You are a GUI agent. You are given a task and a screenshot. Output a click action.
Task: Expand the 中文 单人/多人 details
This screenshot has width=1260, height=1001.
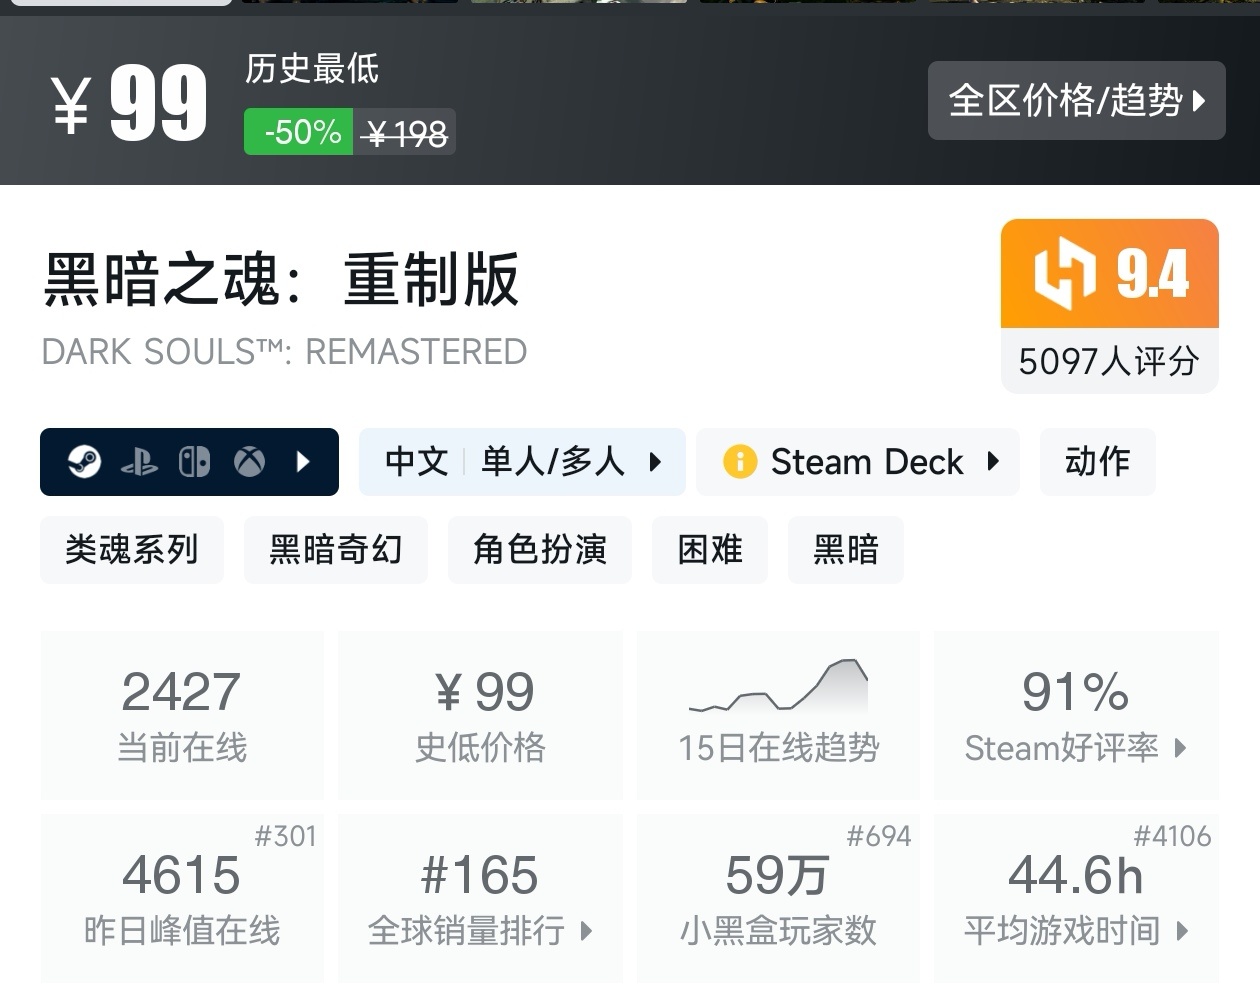522,462
